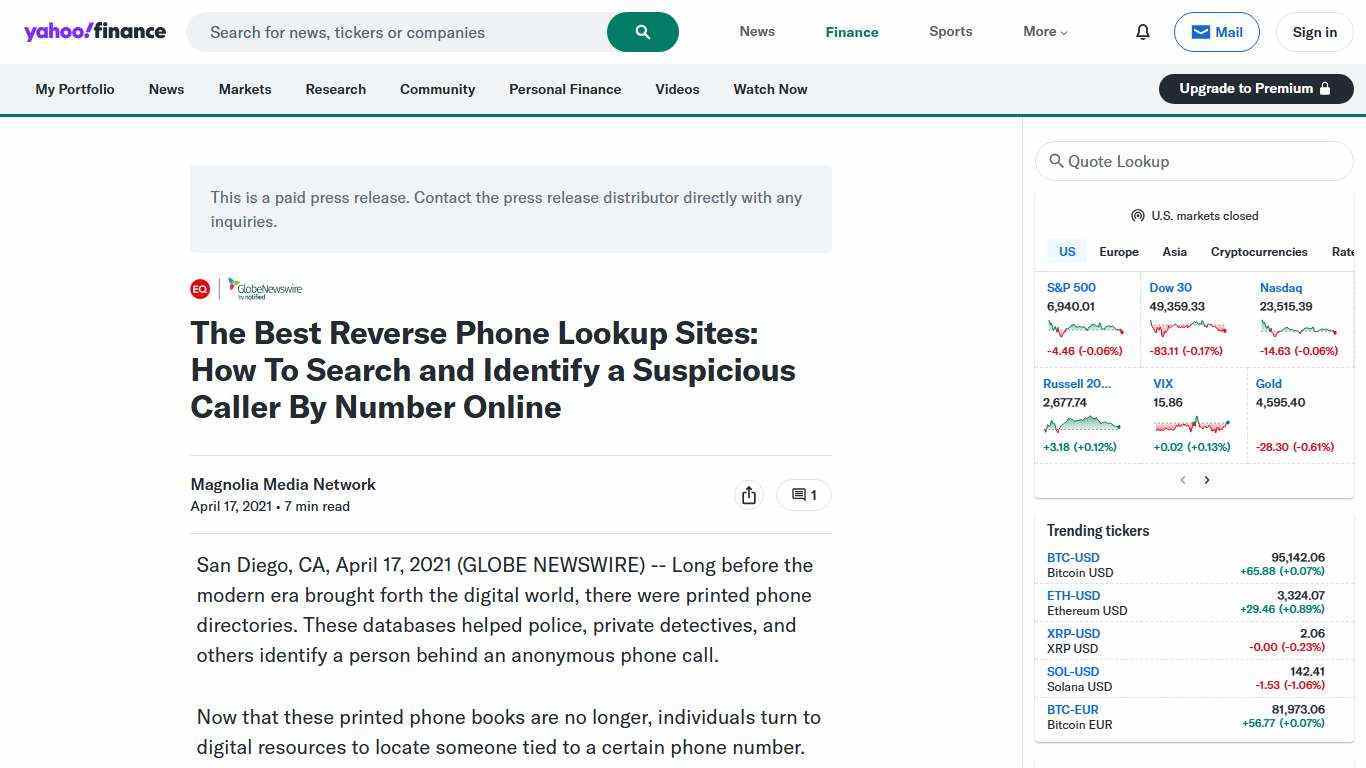1366x768 pixels.
Task: Advance the markets carousel with the right chevron
Action: pos(1207,479)
